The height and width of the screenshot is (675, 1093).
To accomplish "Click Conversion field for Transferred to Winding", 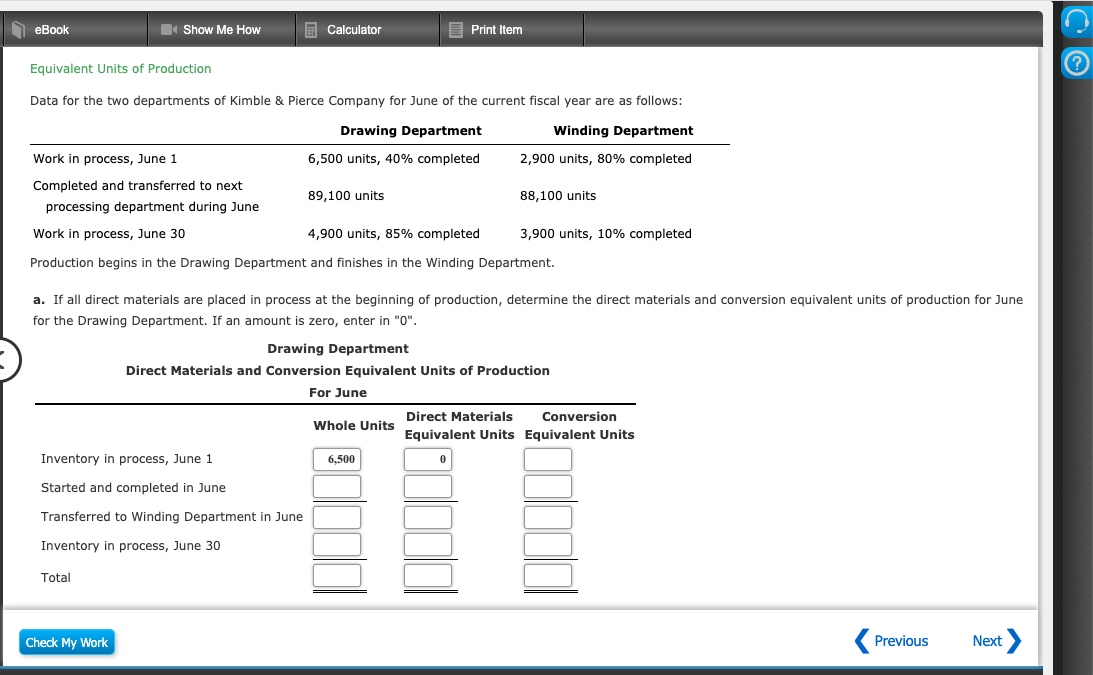I will pos(548,517).
